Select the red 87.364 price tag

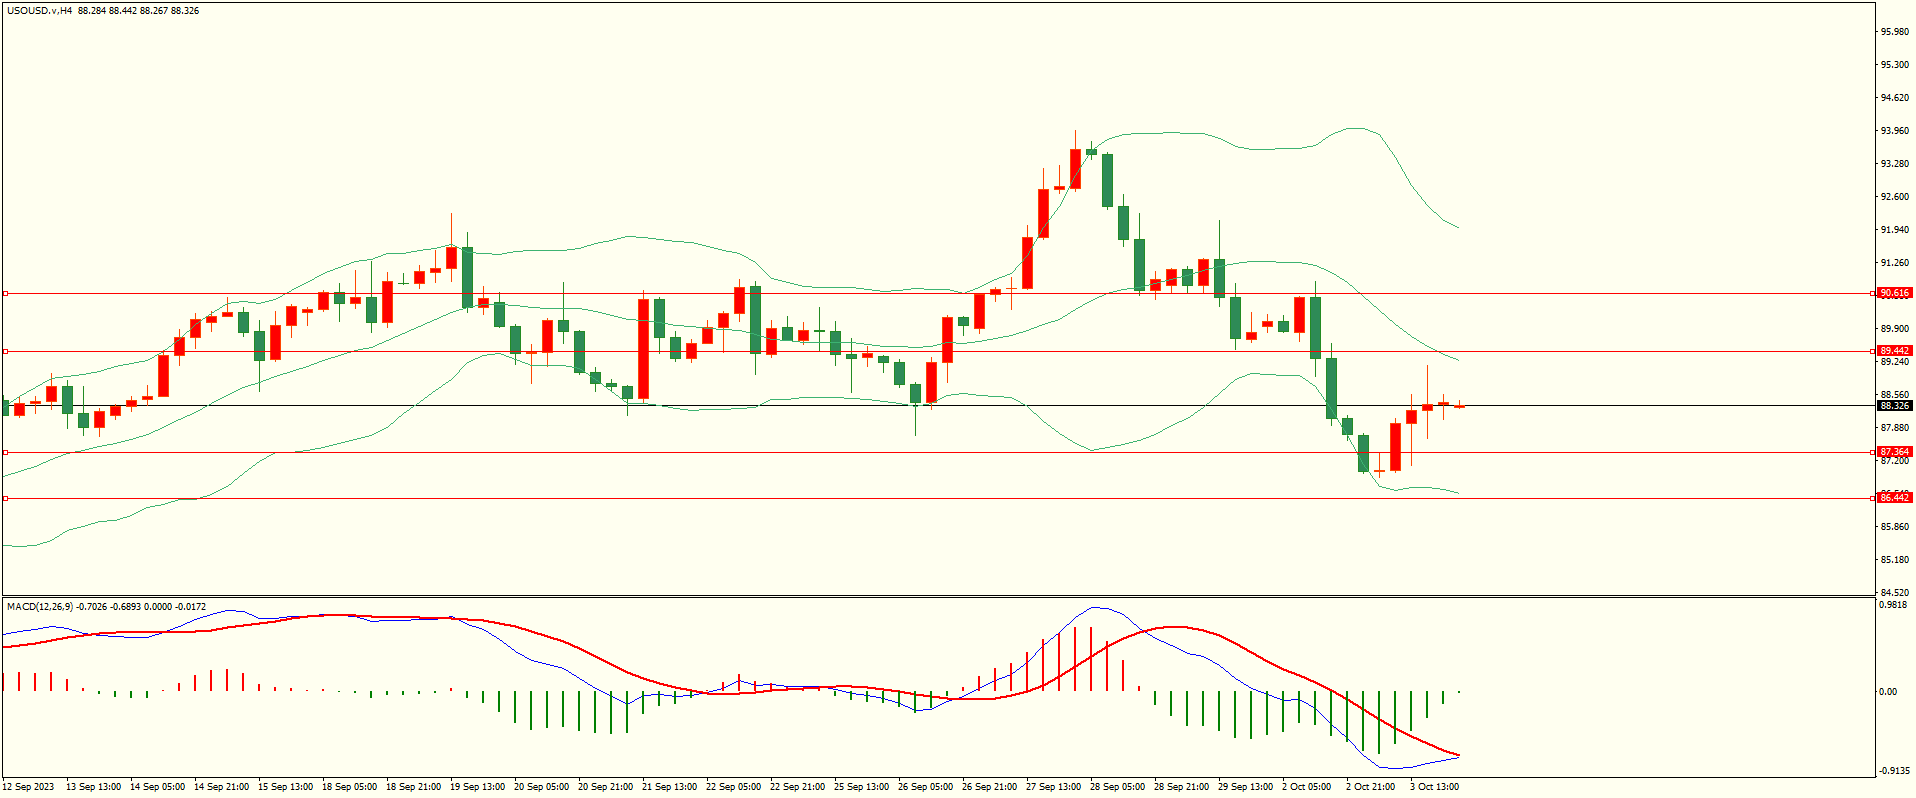pyautogui.click(x=1895, y=452)
